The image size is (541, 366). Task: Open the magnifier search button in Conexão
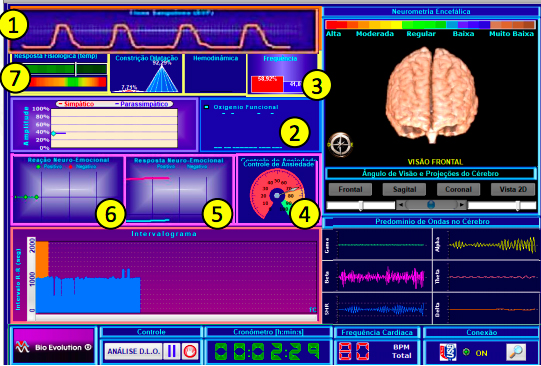point(516,352)
